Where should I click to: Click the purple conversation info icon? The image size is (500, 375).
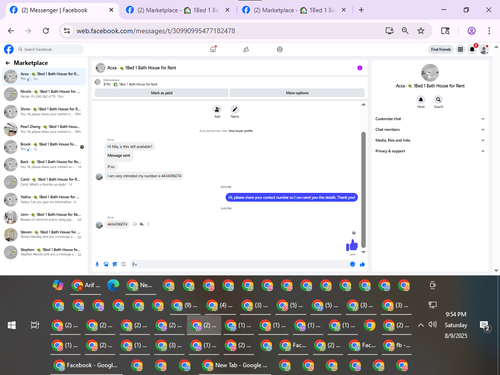[x=360, y=68]
